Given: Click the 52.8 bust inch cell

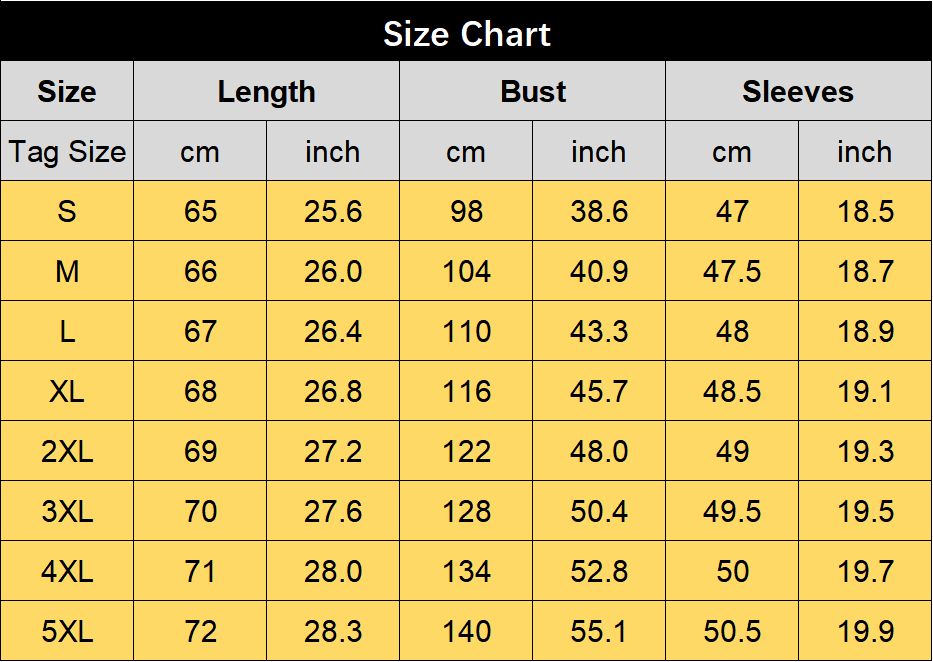Looking at the screenshot, I should [599, 571].
